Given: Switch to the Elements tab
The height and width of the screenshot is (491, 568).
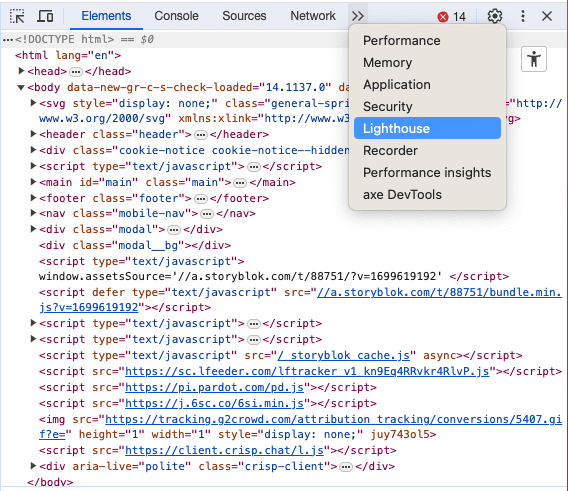Looking at the screenshot, I should point(106,16).
